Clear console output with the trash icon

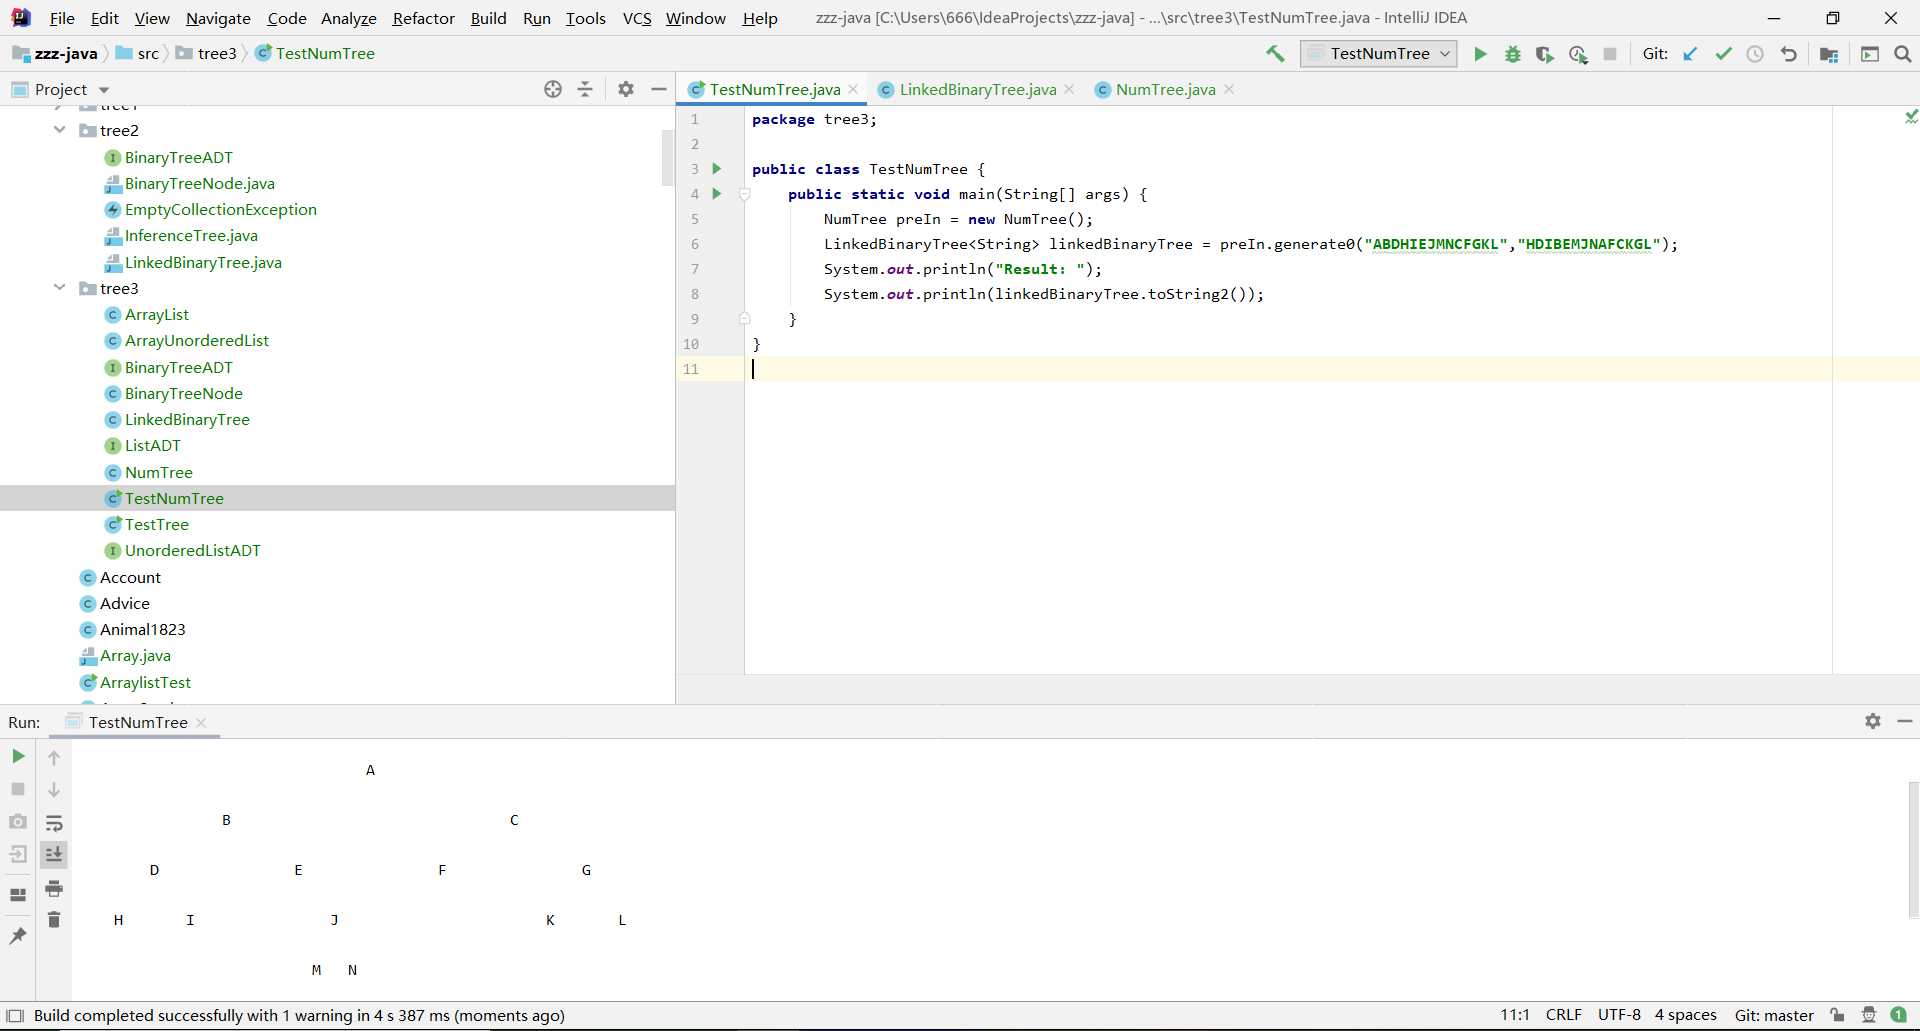coord(54,920)
